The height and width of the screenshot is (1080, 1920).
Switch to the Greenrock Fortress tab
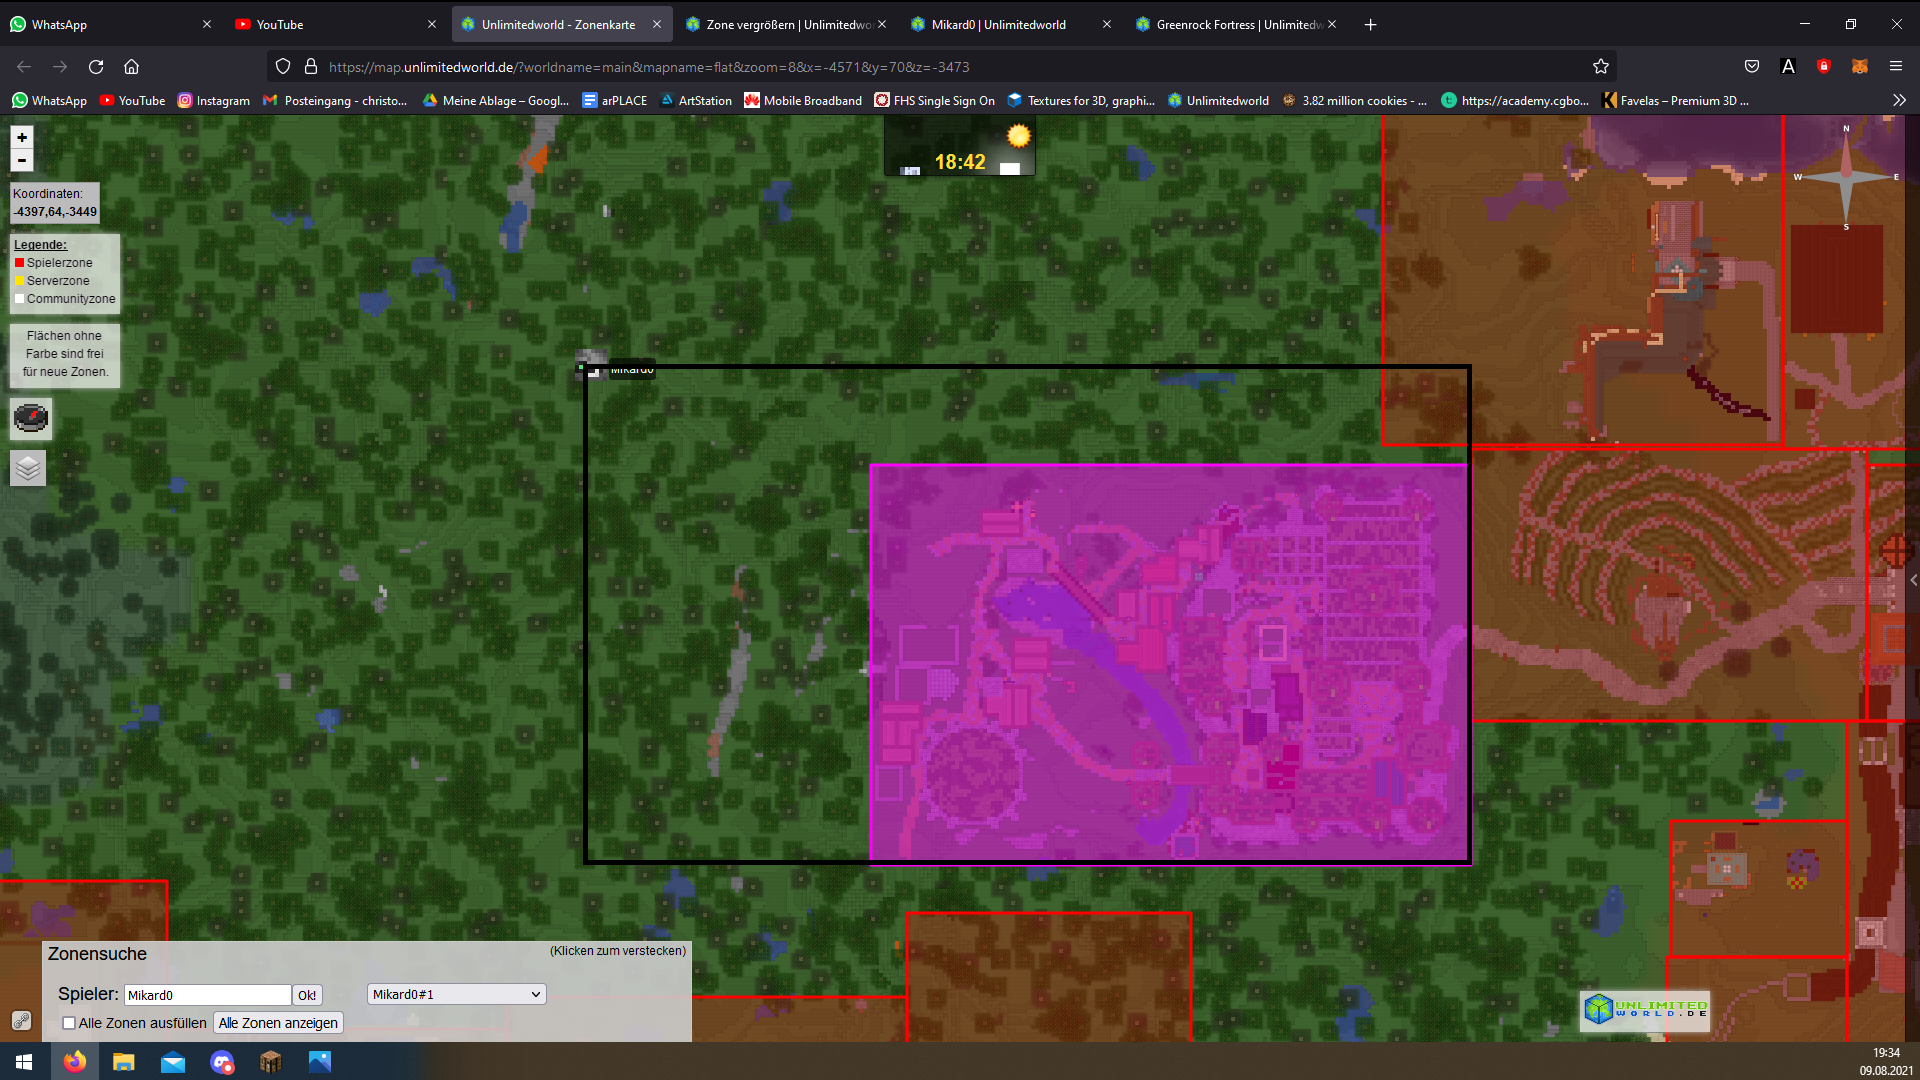pos(1236,24)
